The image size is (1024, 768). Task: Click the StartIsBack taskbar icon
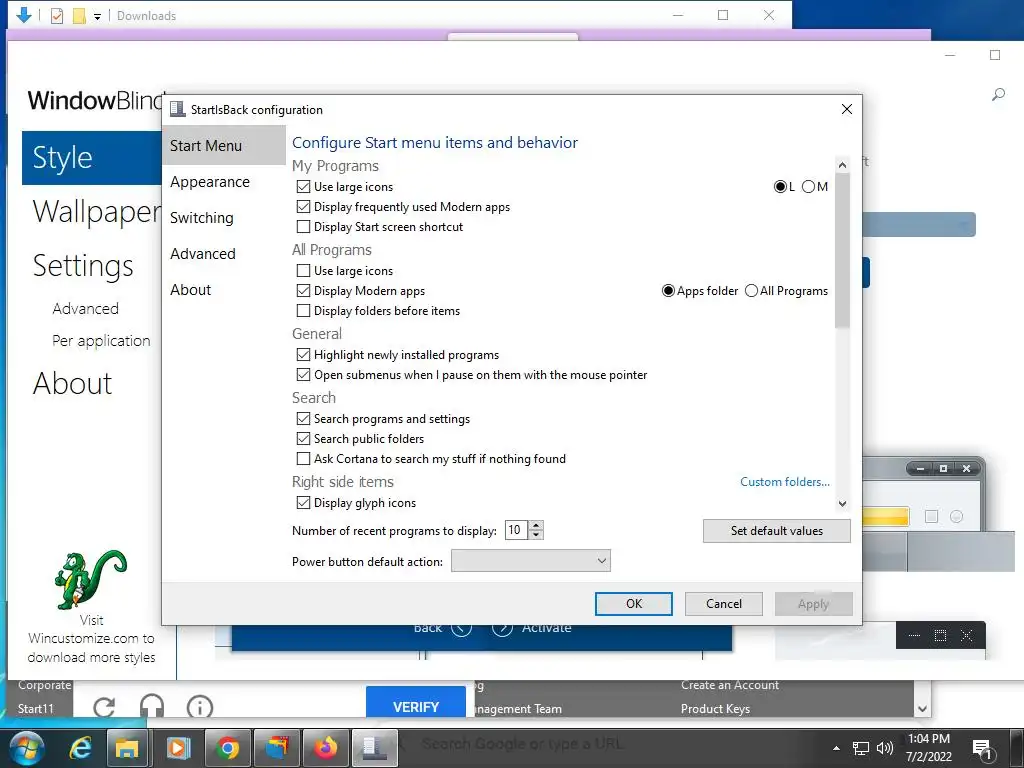[374, 748]
